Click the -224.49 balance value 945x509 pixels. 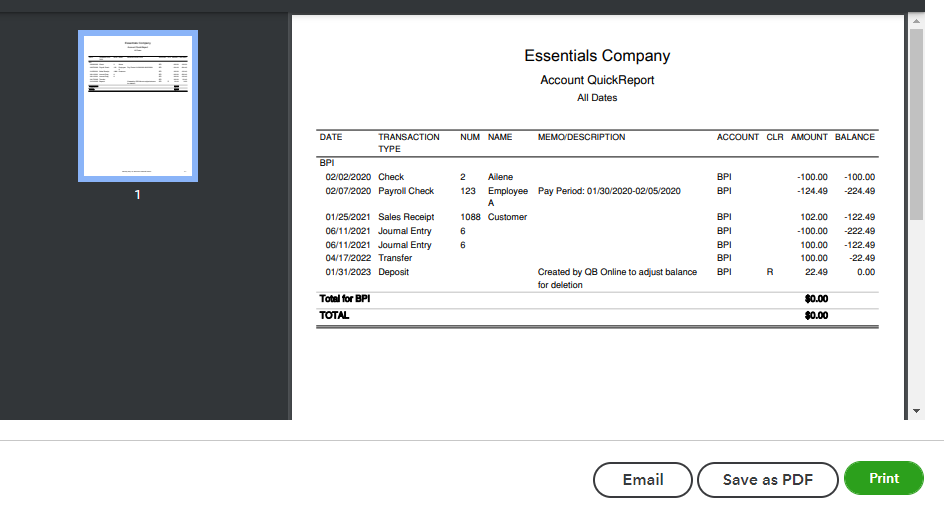[859, 191]
